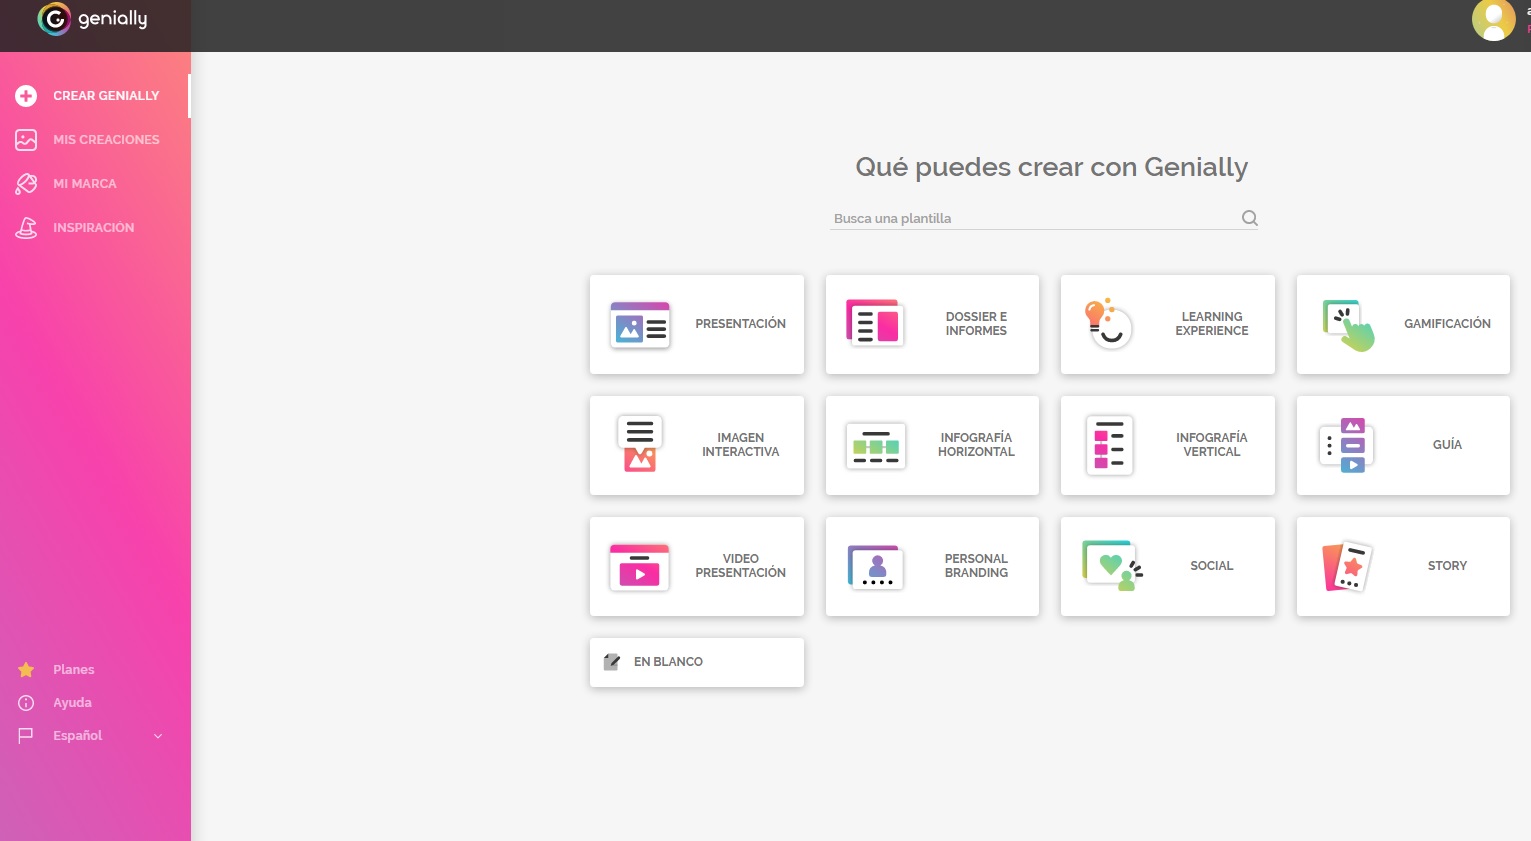This screenshot has width=1531, height=841.
Task: Select the Learning Experience lightbulb icon
Action: pyautogui.click(x=1108, y=324)
